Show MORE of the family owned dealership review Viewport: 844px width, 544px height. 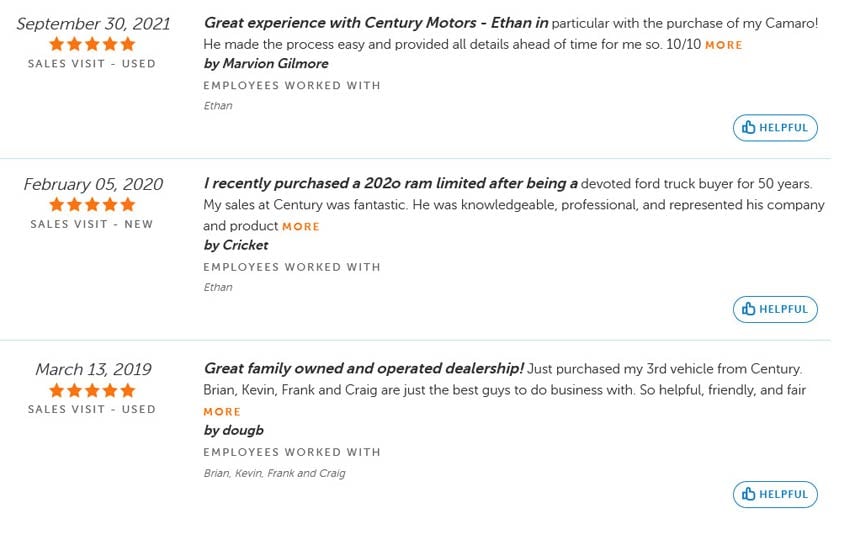pos(222,412)
